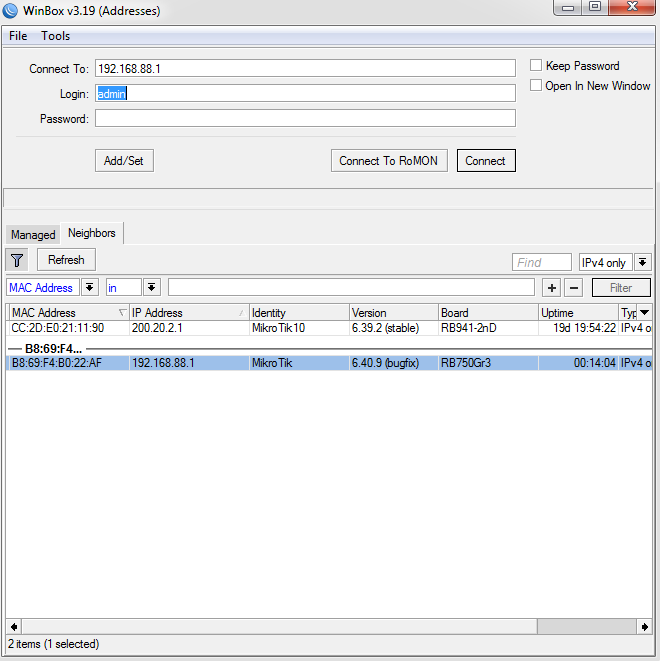This screenshot has width=660, height=661.
Task: Click the scroll left arrow
Action: click(x=14, y=627)
